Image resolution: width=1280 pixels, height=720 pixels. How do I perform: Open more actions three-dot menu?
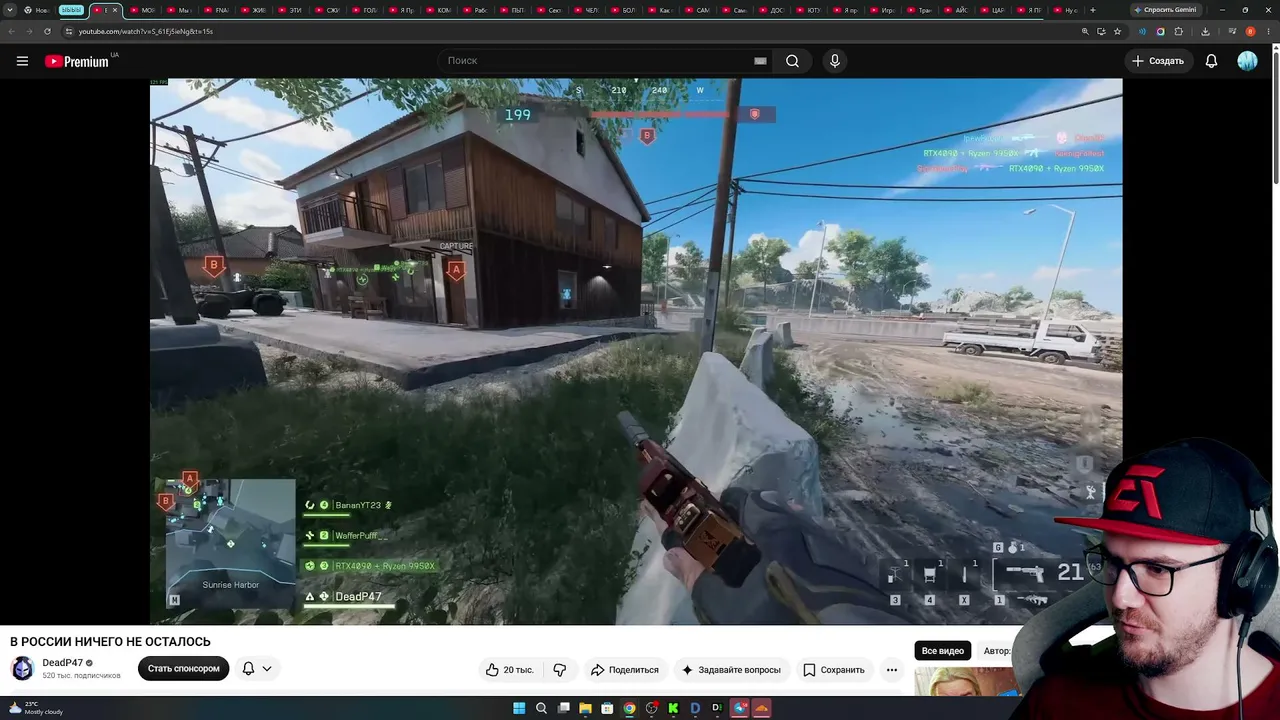(891, 670)
